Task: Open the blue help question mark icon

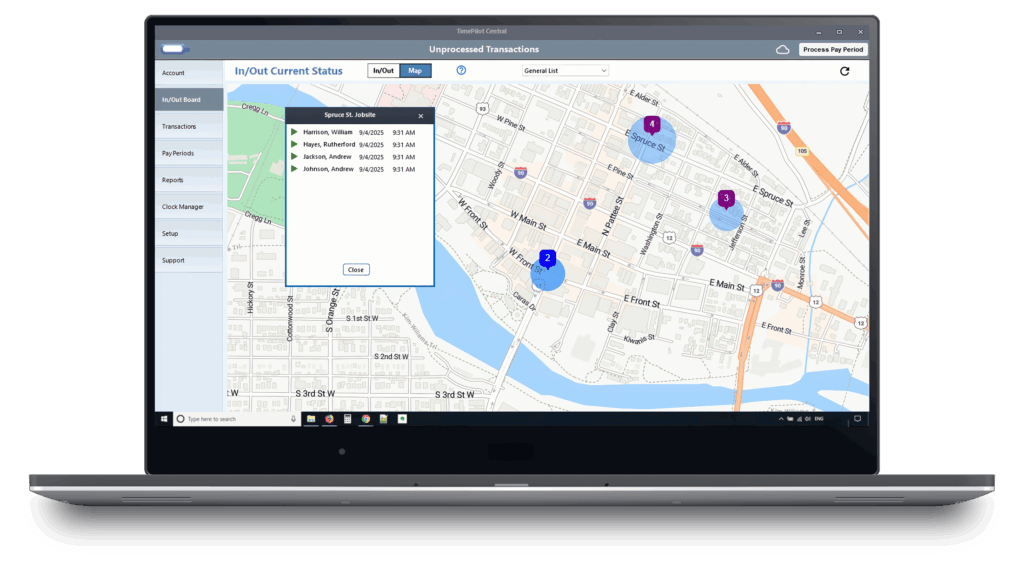Action: click(x=461, y=71)
